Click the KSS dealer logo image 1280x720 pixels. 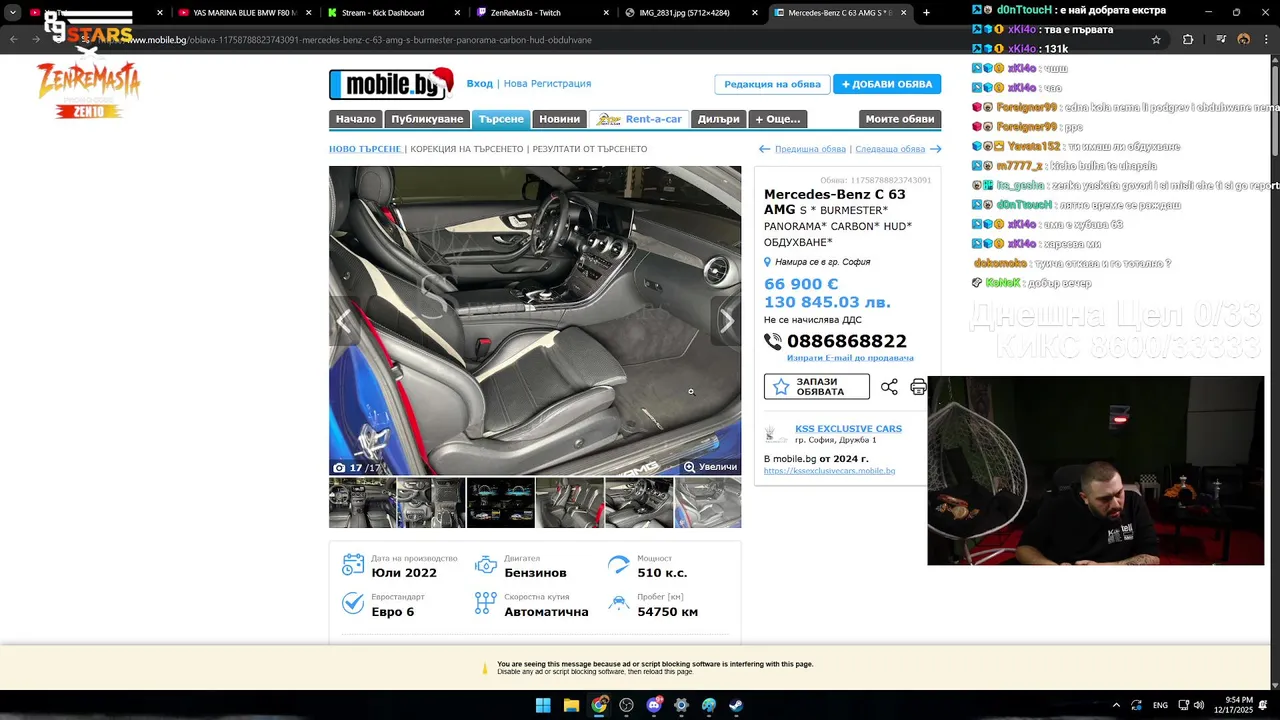click(775, 434)
